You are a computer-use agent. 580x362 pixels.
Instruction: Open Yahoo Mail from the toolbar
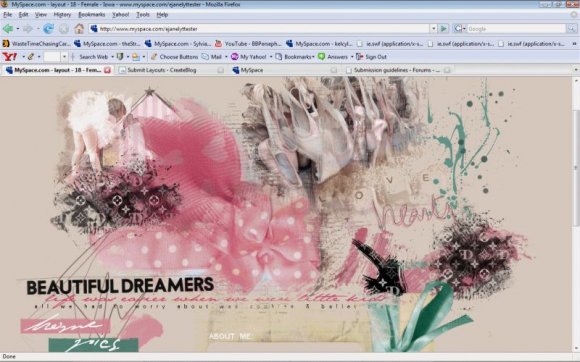212,57
